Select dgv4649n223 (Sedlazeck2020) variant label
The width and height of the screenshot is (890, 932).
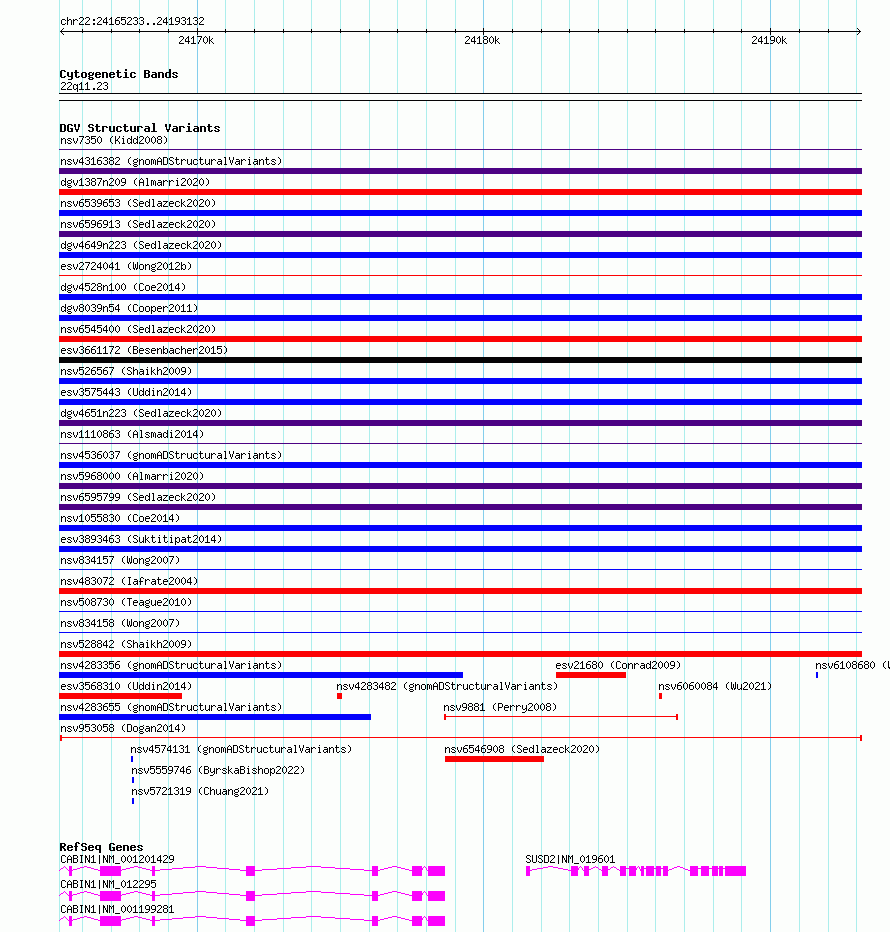(x=141, y=245)
